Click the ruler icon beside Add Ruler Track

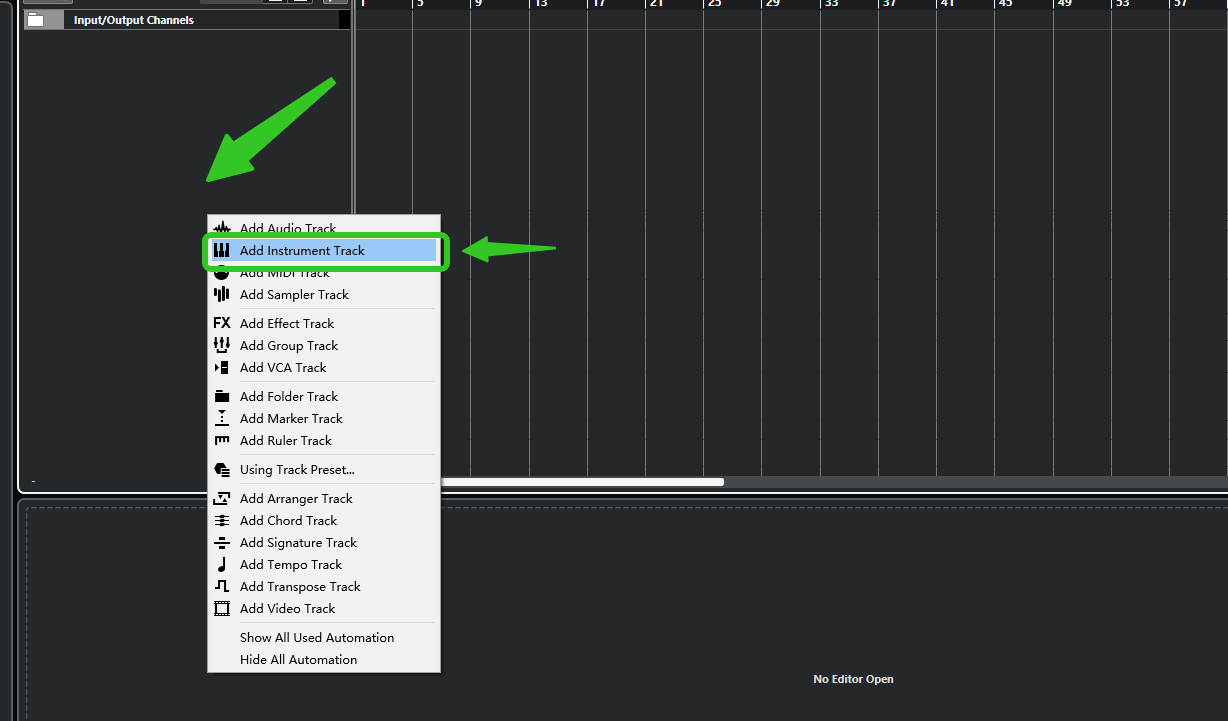(222, 441)
